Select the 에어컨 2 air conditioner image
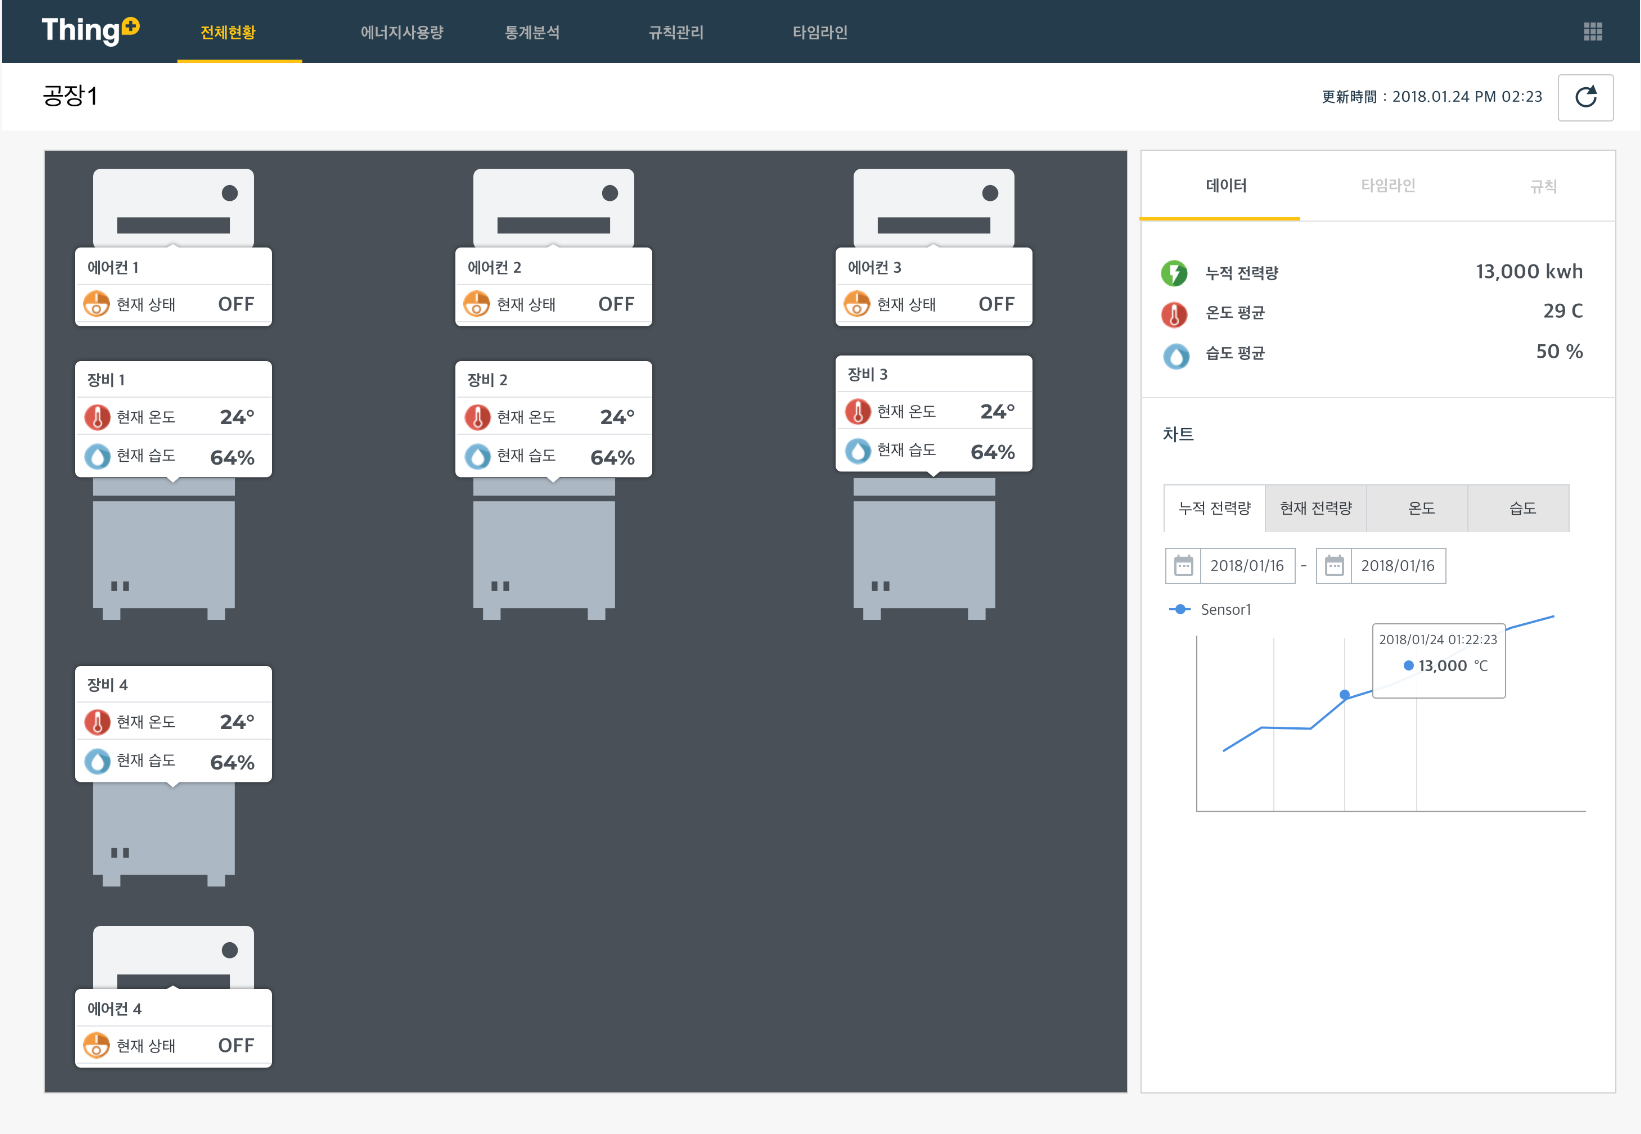Viewport: 1641px width, 1134px height. [x=553, y=207]
